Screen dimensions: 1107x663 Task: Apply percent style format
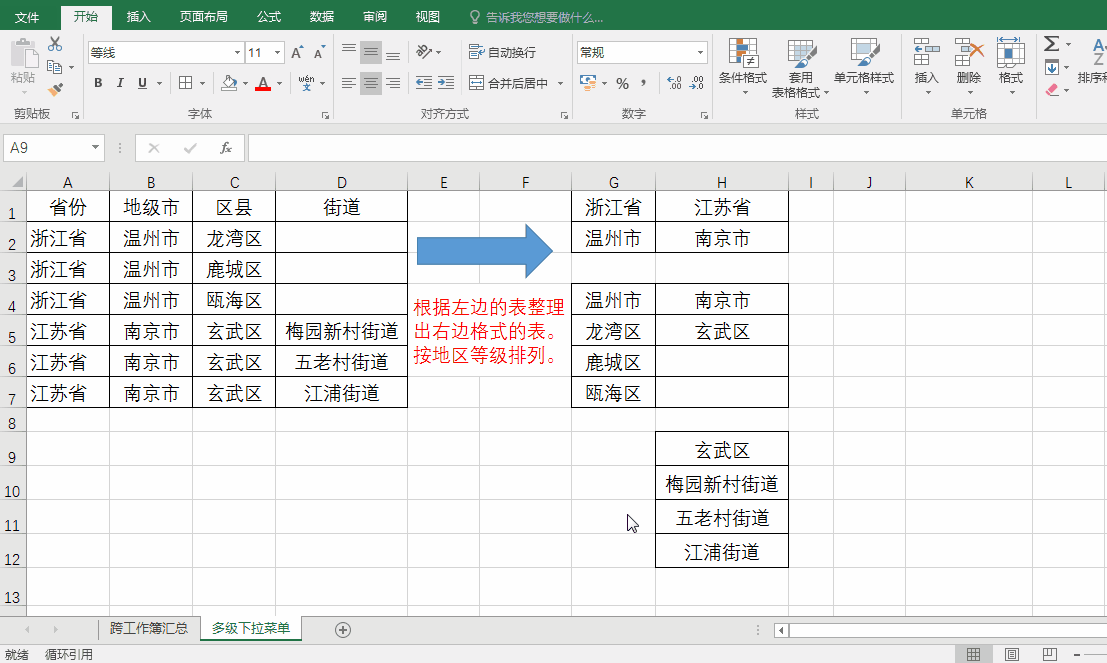click(622, 83)
